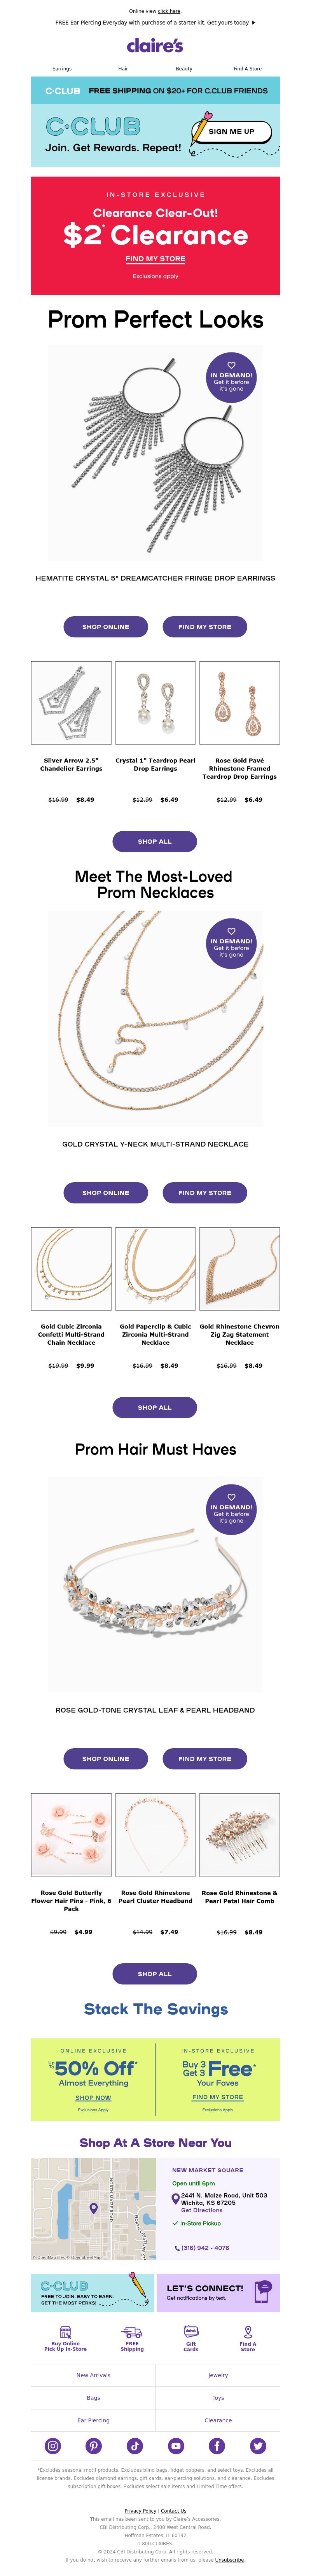Select Hair in top navigation
Viewport: 311px width, 2576px height.
pyautogui.click(x=123, y=69)
